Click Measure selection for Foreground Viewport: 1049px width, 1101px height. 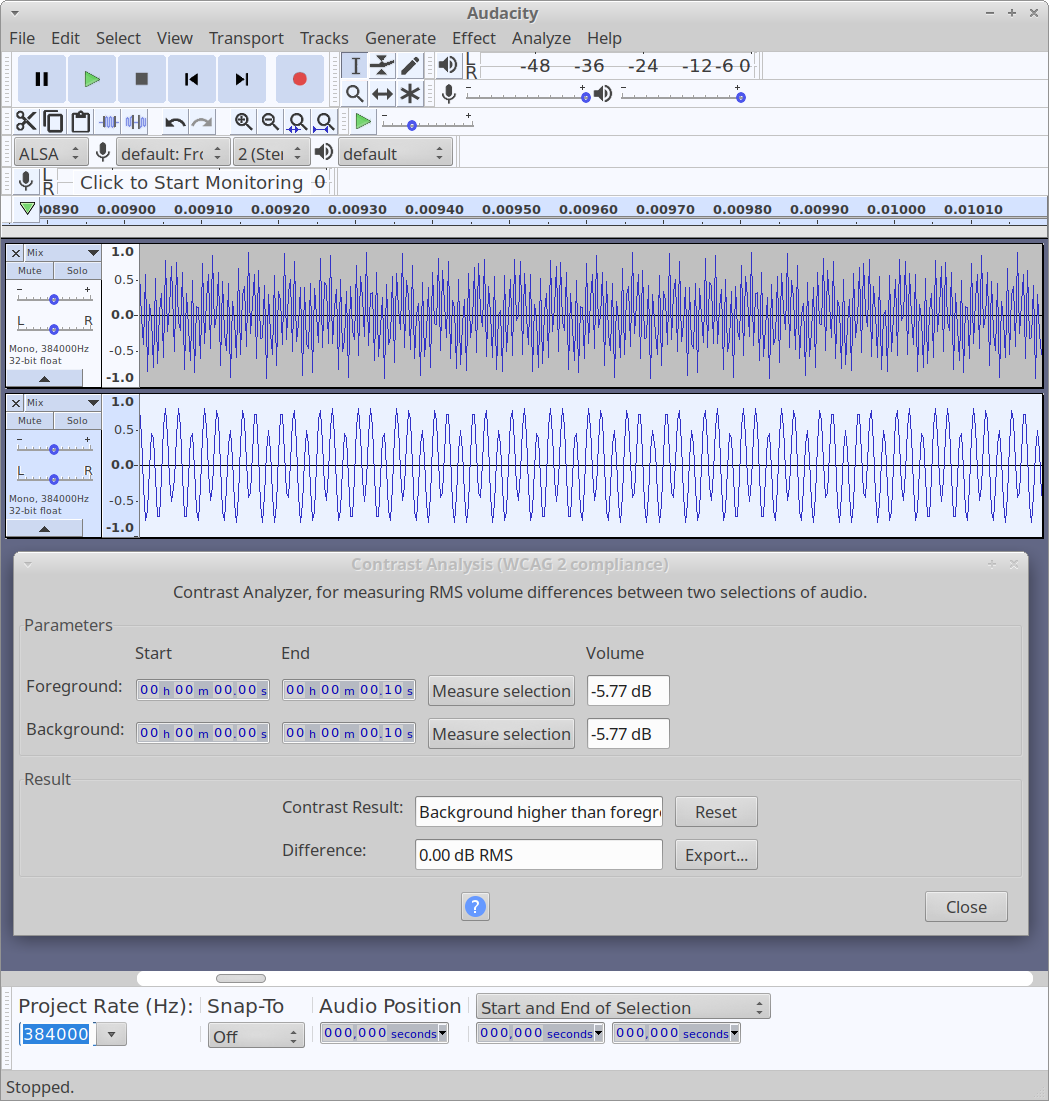501,691
